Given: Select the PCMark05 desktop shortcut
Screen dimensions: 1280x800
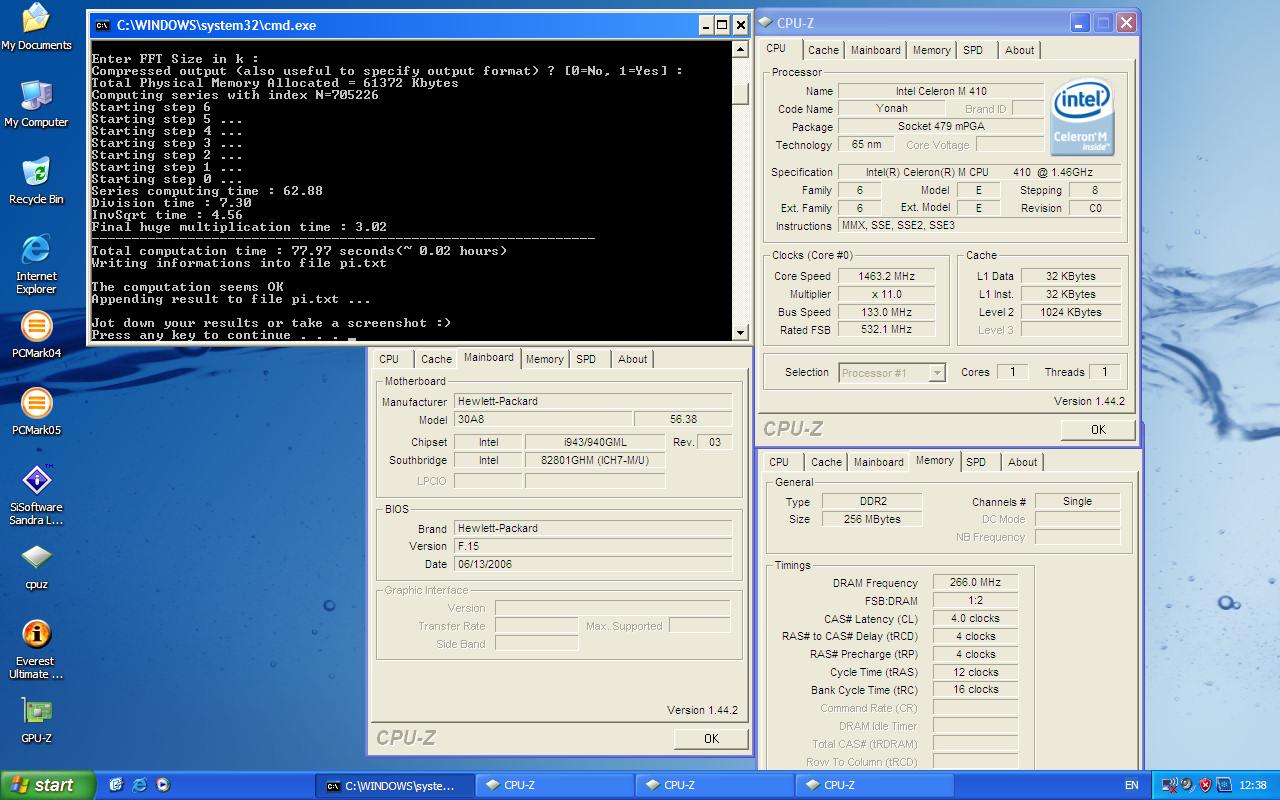Looking at the screenshot, I should pyautogui.click(x=36, y=412).
